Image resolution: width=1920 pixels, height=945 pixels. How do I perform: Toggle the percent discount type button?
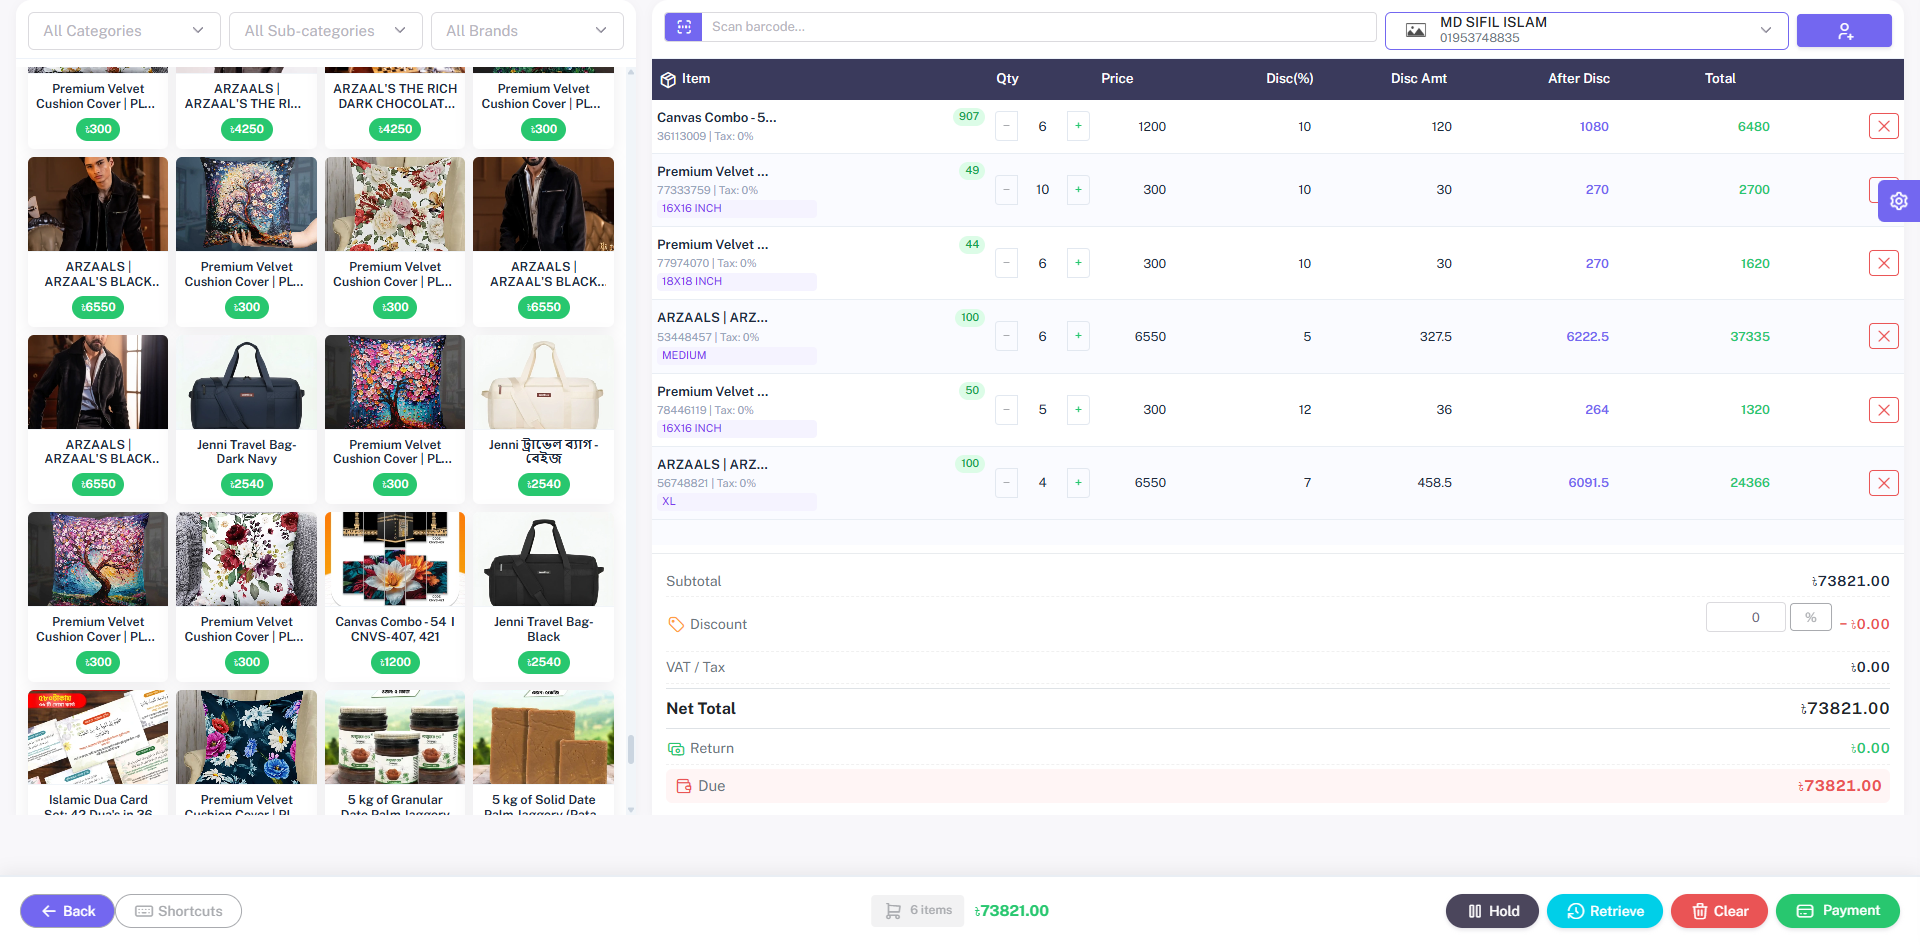1811,618
